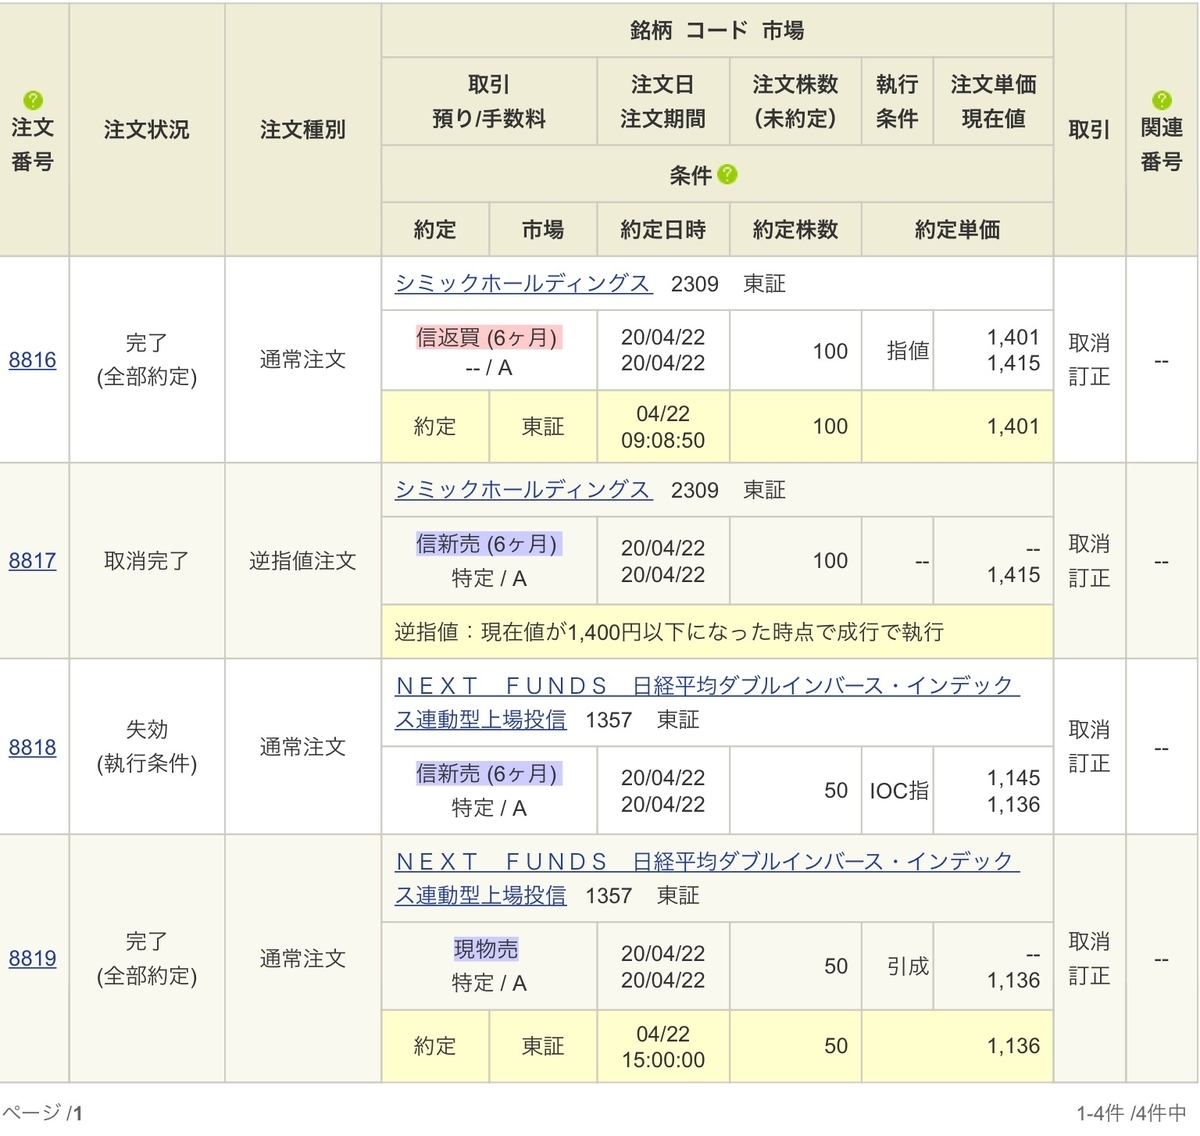
Task: Click the 注文株数 (未約定) header
Action: [795, 102]
